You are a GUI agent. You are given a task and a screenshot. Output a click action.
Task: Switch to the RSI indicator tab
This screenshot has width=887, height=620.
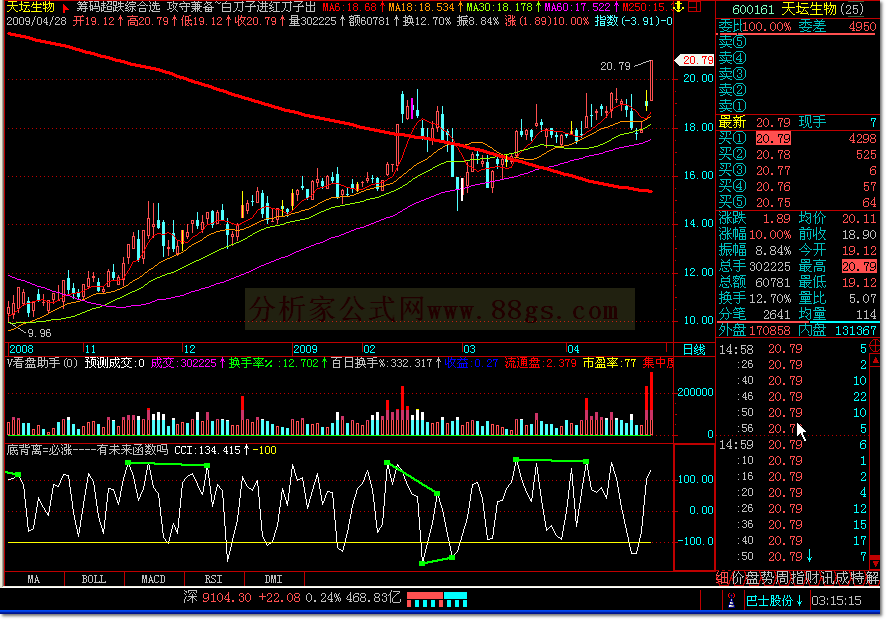click(x=214, y=579)
